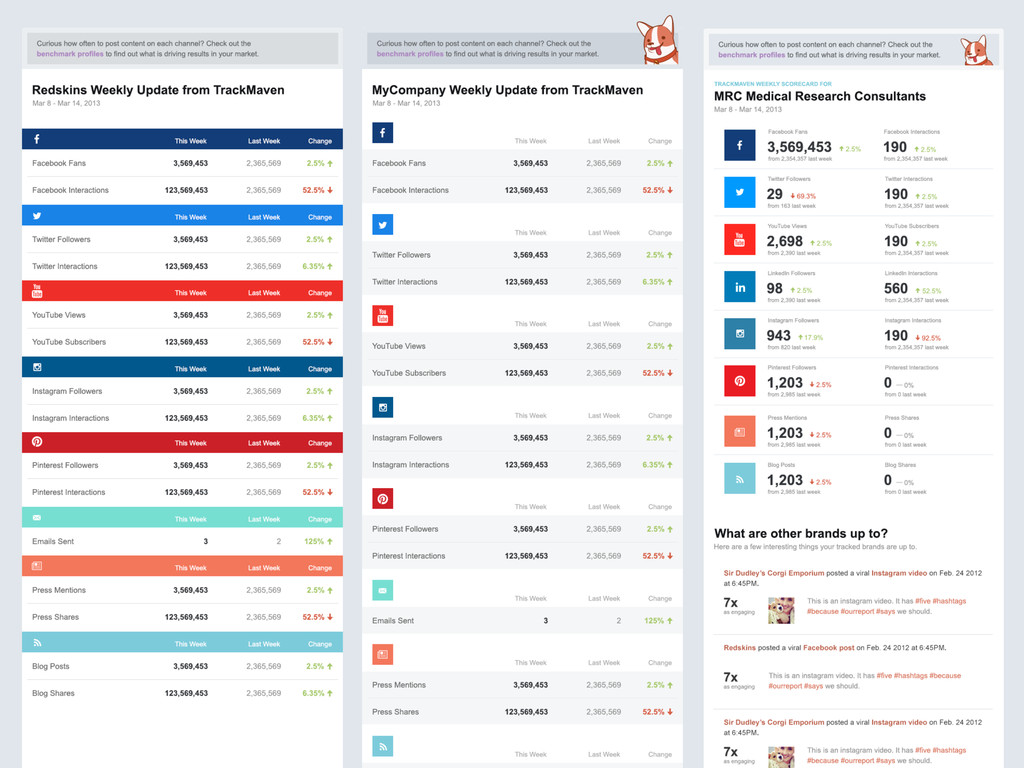The width and height of the screenshot is (1024, 768).
Task: Click Emails Sent 125% change in Redskins panel
Action: tap(319, 541)
